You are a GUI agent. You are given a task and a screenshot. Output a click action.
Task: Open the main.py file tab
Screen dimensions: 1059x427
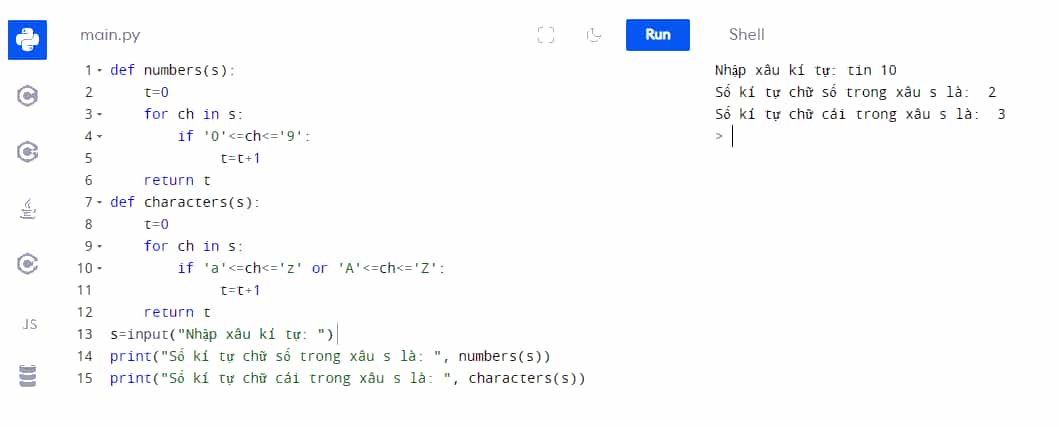110,35
